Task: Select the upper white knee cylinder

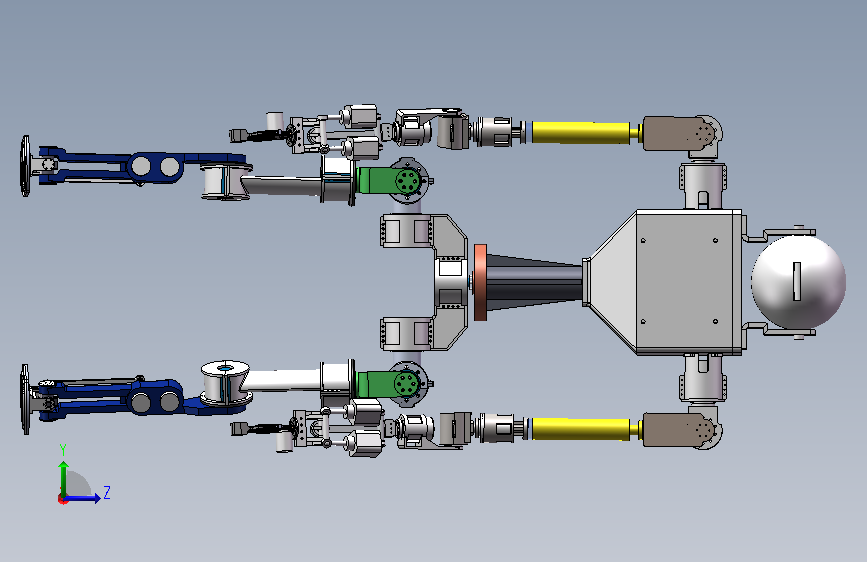Action: pyautogui.click(x=224, y=181)
